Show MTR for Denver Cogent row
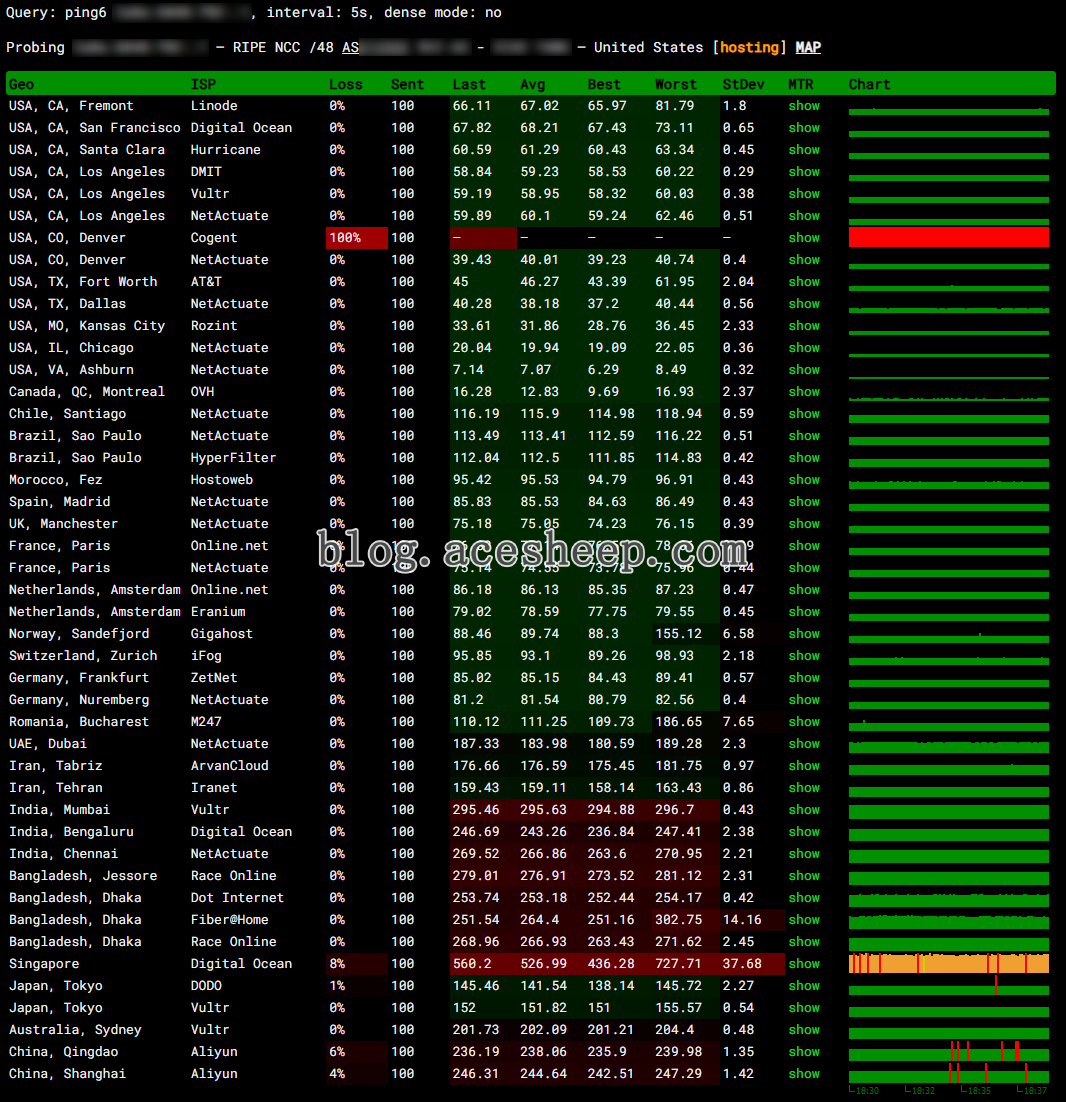 point(803,238)
